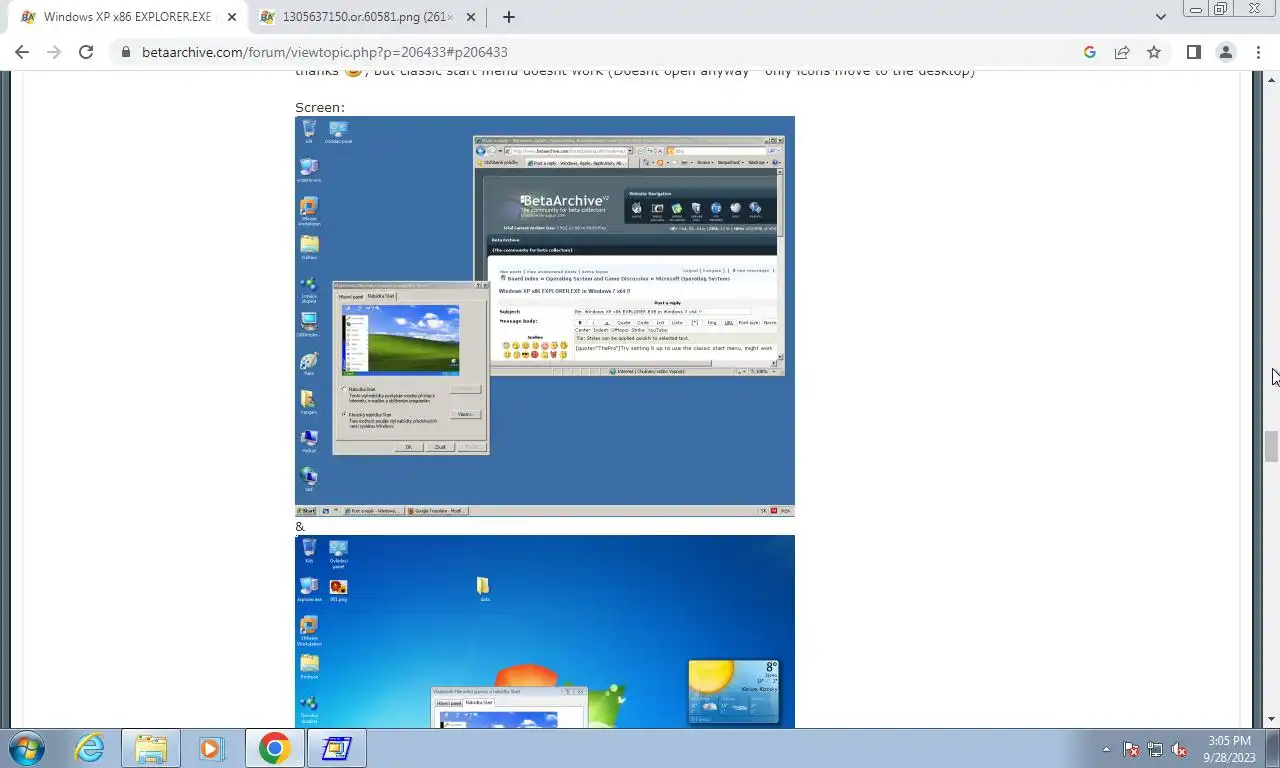Open the Chrome three-dot menu

pos(1257,52)
